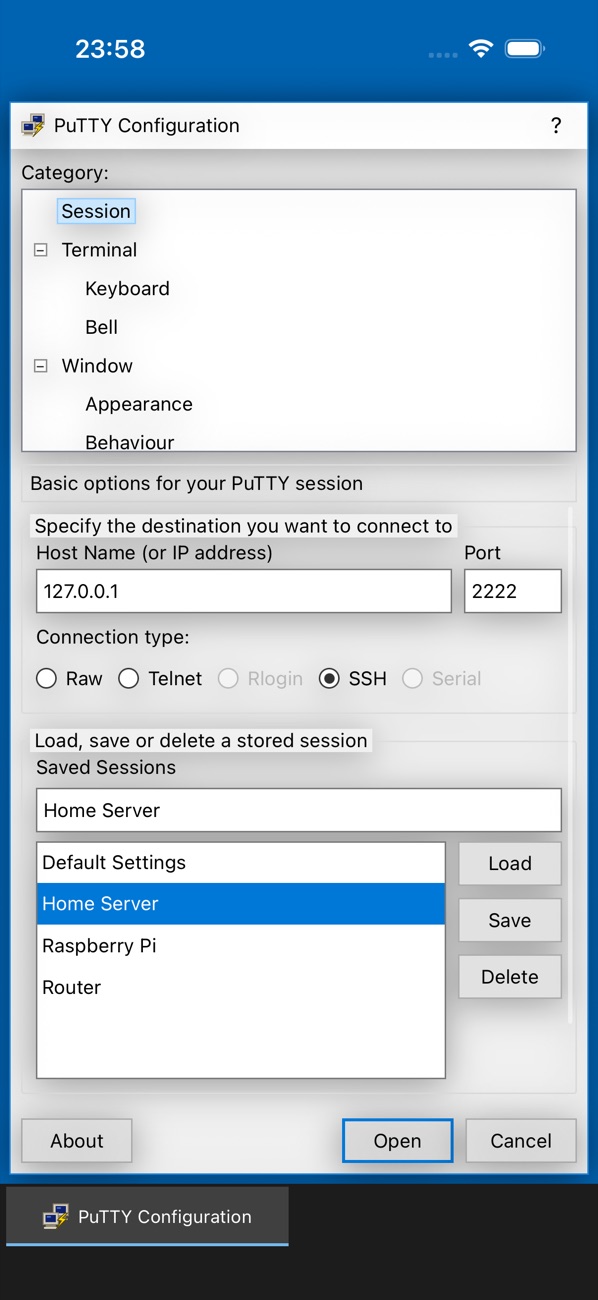Load the selected saved session

tap(510, 864)
